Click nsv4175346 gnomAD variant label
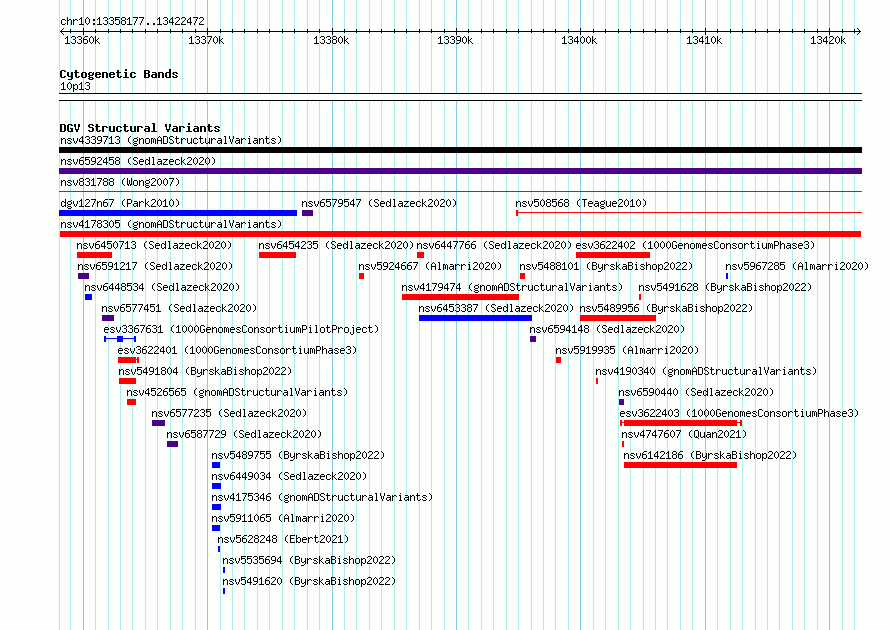This screenshot has height=630, width=890. pos(322,497)
